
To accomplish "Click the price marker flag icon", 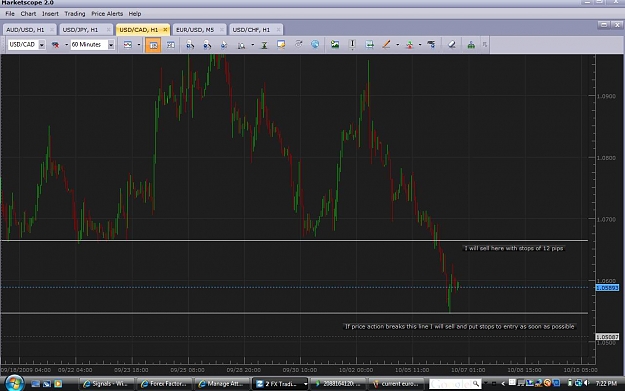I will click(431, 45).
